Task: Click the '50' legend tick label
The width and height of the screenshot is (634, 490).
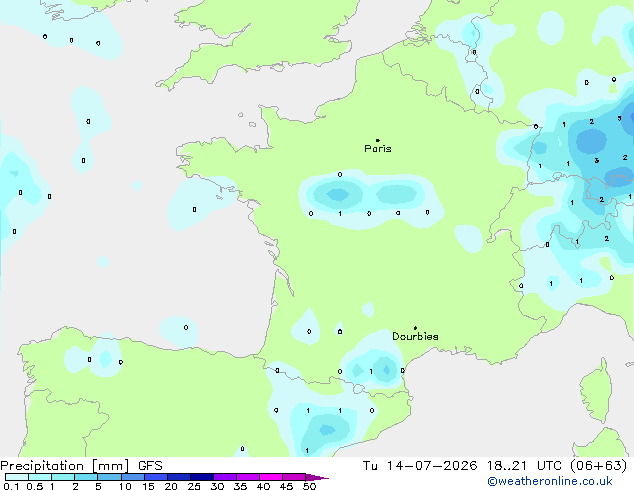Action: (309, 486)
